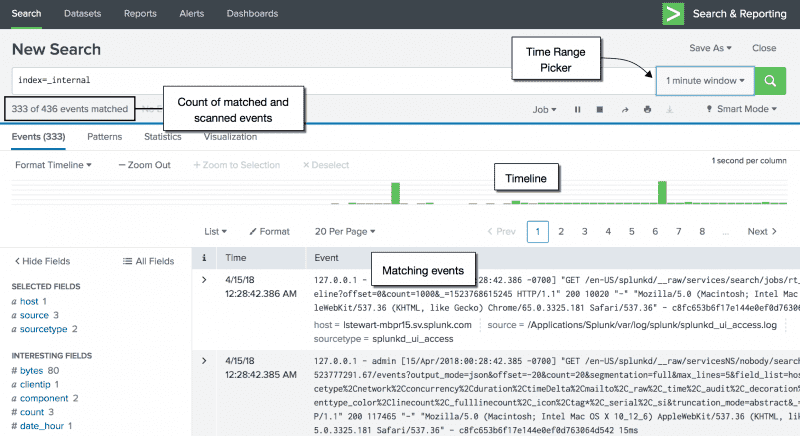Click the search query input field

click(334, 81)
